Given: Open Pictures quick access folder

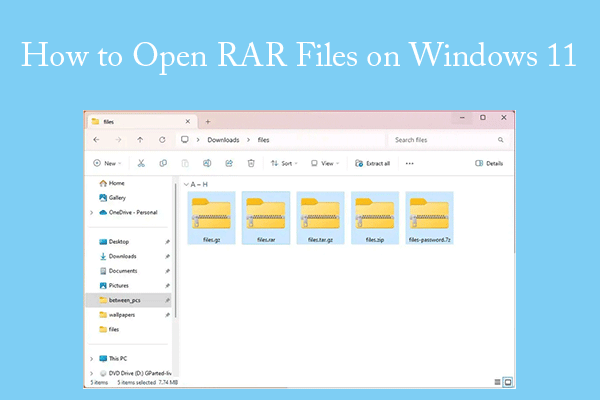Looking at the screenshot, I should [x=114, y=286].
